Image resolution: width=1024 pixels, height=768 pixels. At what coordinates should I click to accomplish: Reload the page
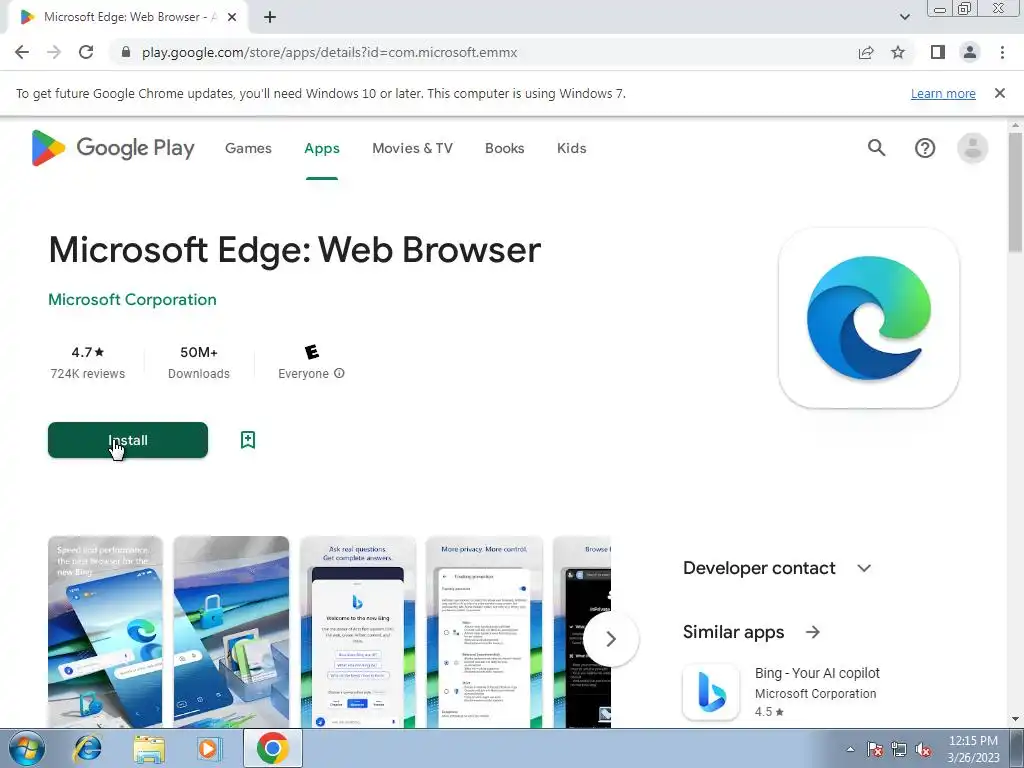point(86,52)
